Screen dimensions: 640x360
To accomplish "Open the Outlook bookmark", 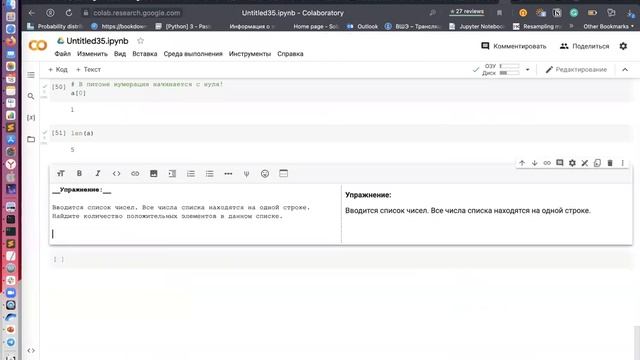I will click(362, 27).
